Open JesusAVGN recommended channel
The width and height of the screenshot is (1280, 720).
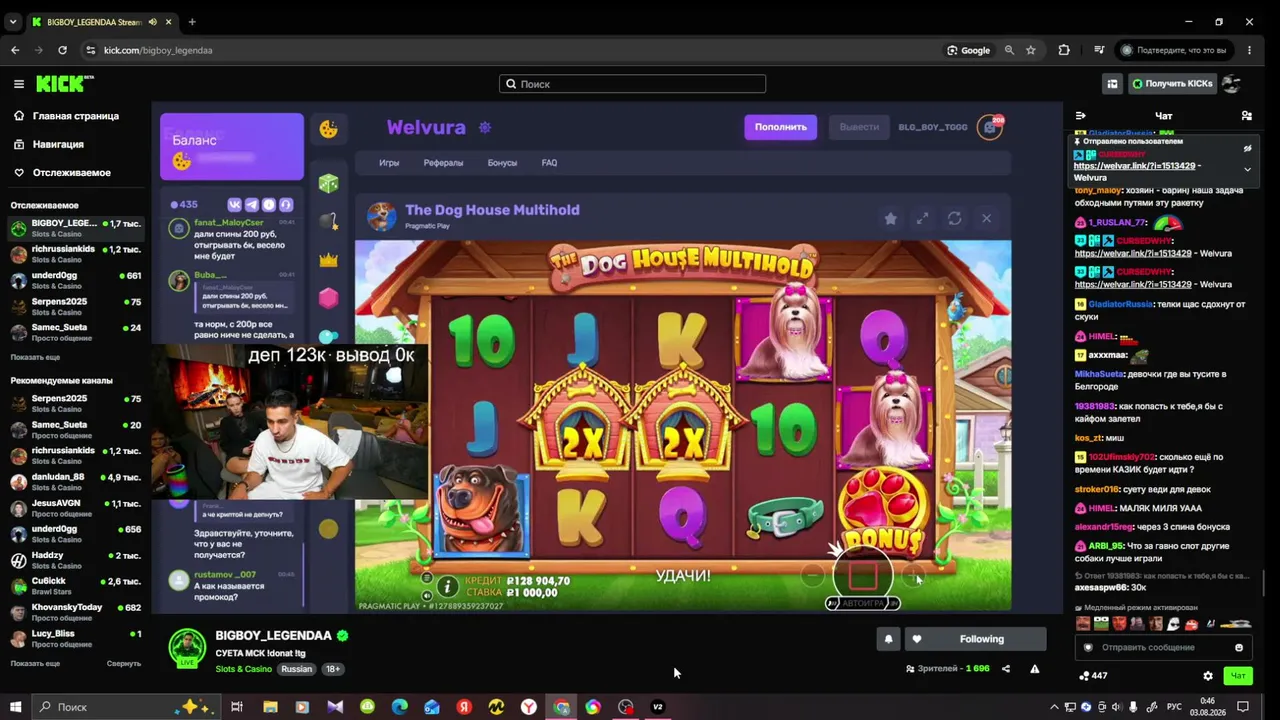pos(76,508)
